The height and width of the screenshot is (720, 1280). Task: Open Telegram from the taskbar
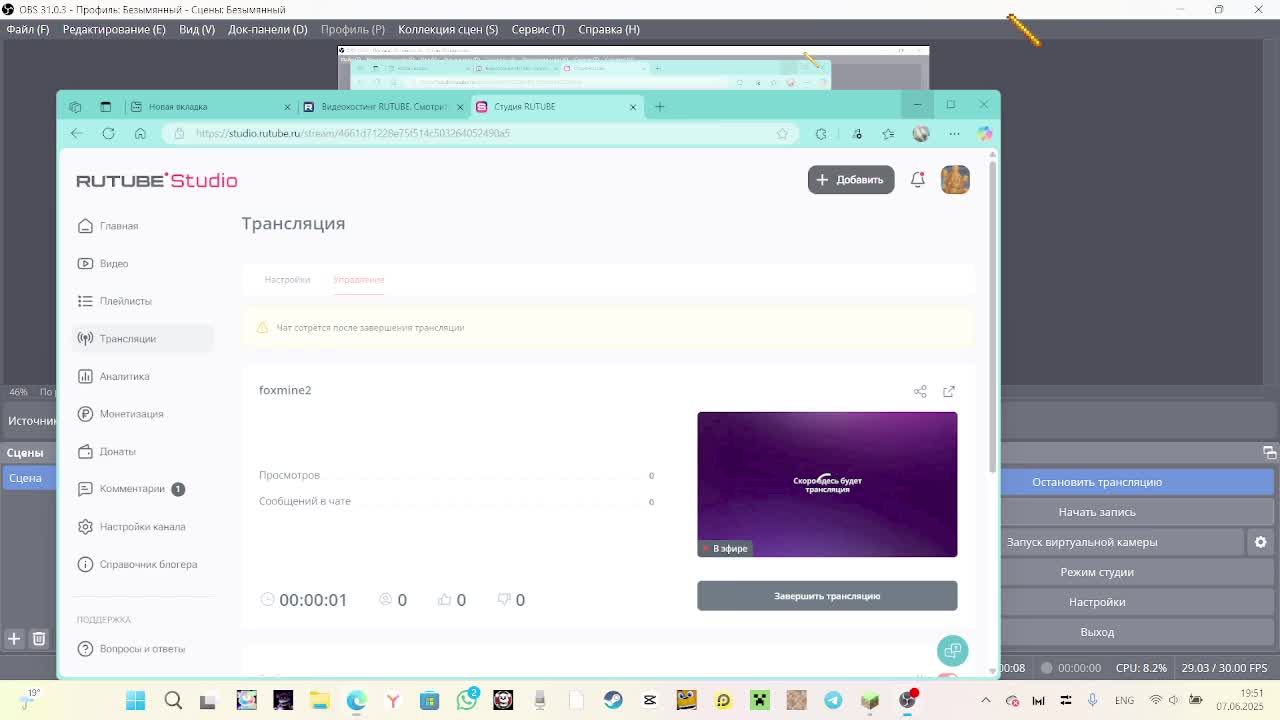point(833,700)
